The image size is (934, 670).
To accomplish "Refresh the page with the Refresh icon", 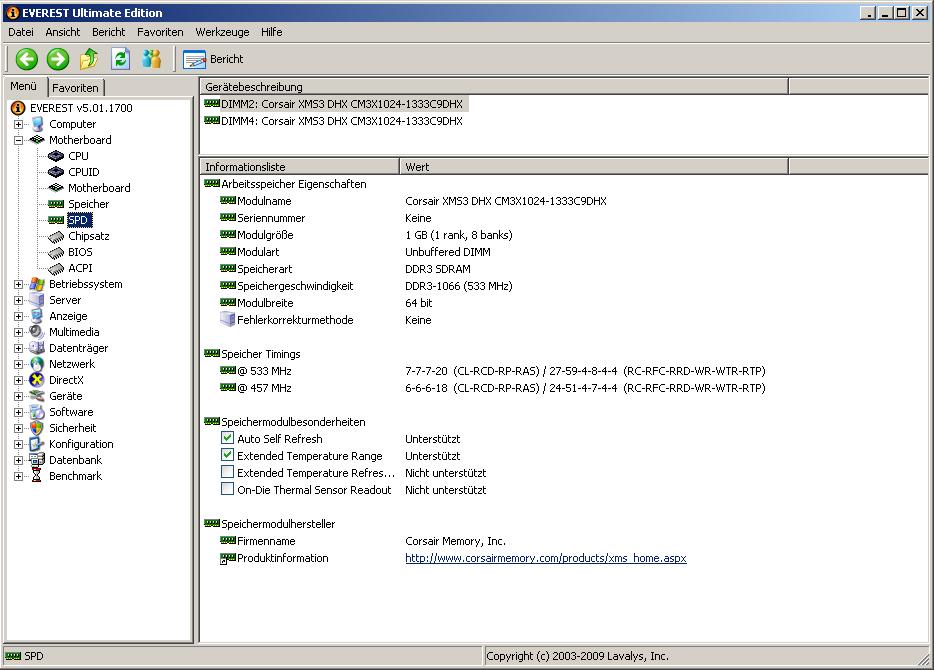I will (x=120, y=59).
